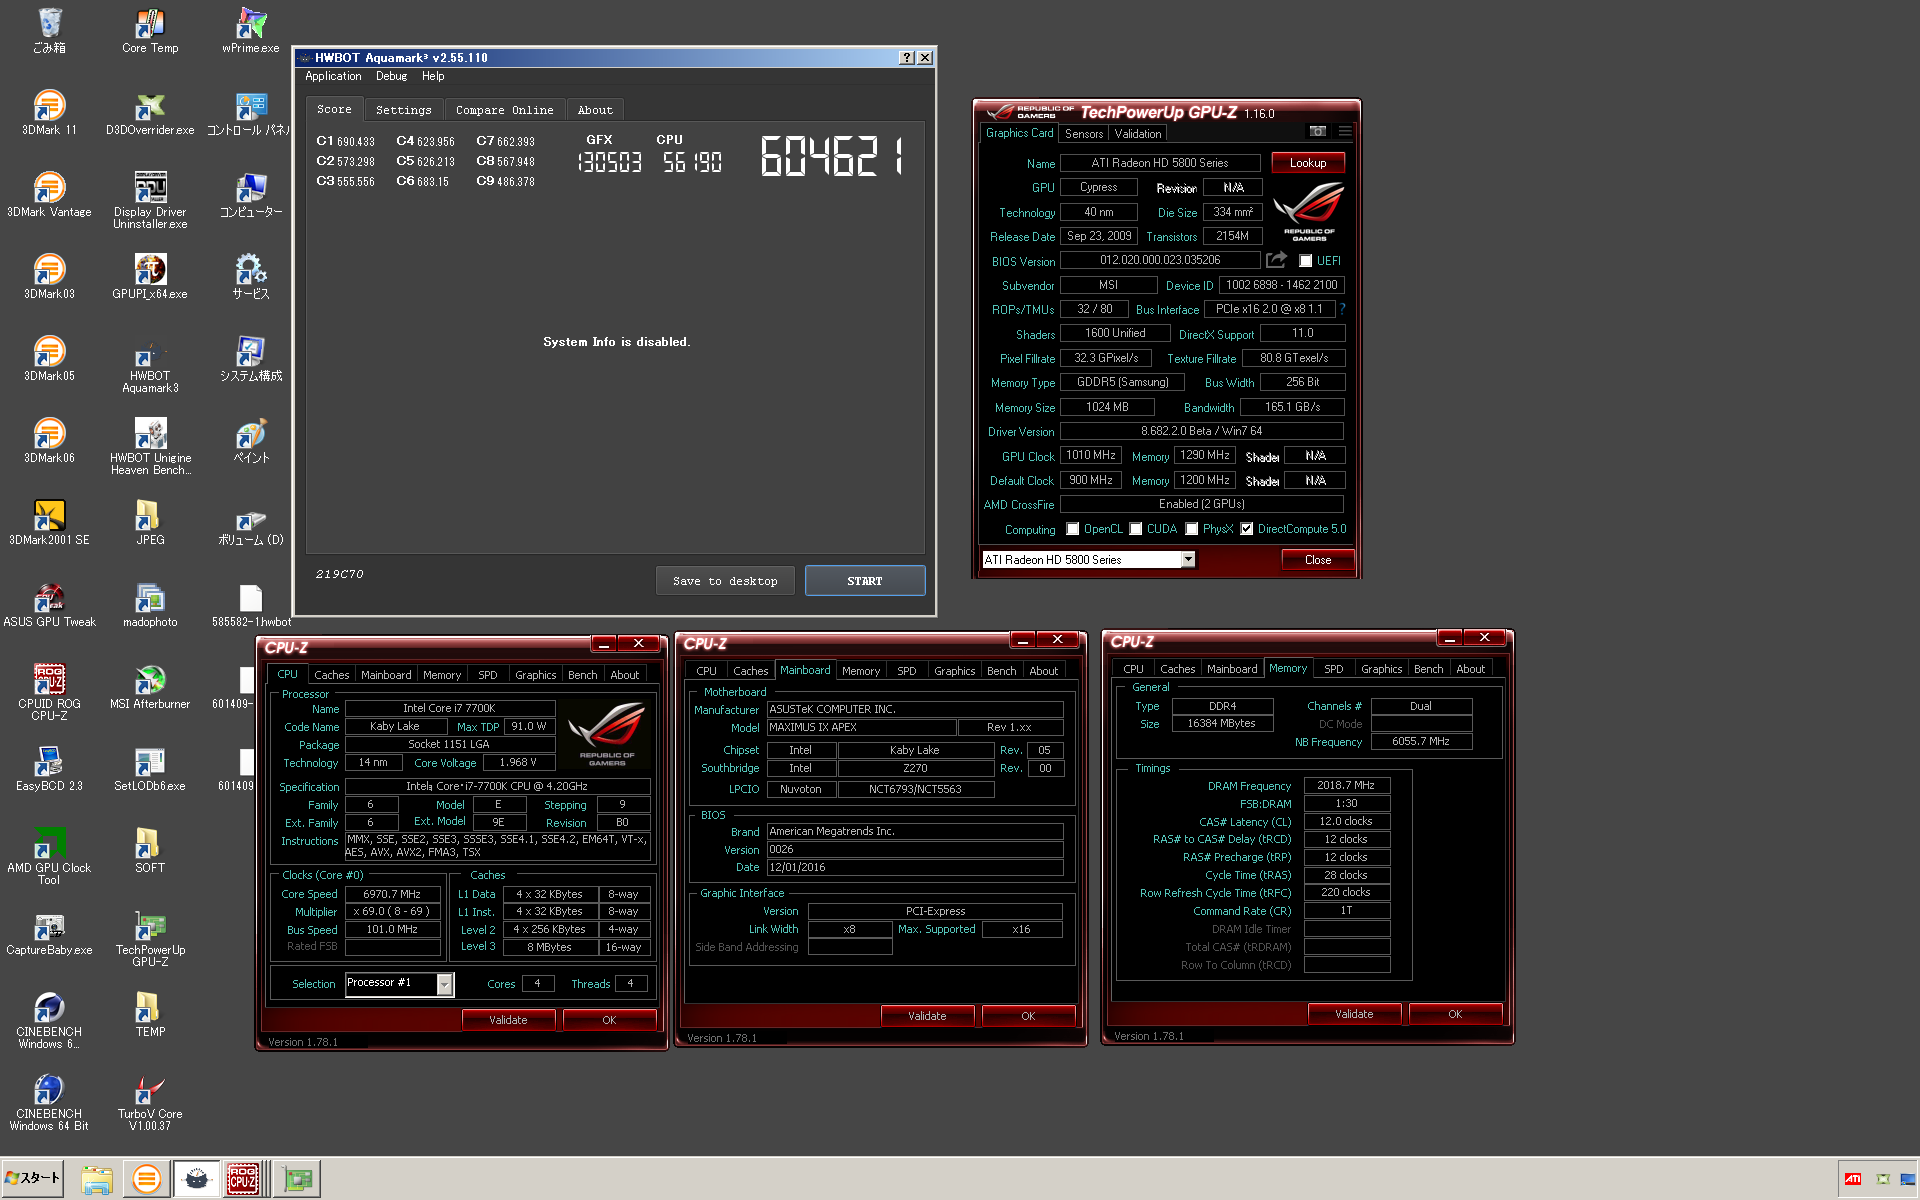Open the Application menu in HWBOT Aquamark
The image size is (1920, 1200).
[x=333, y=76]
